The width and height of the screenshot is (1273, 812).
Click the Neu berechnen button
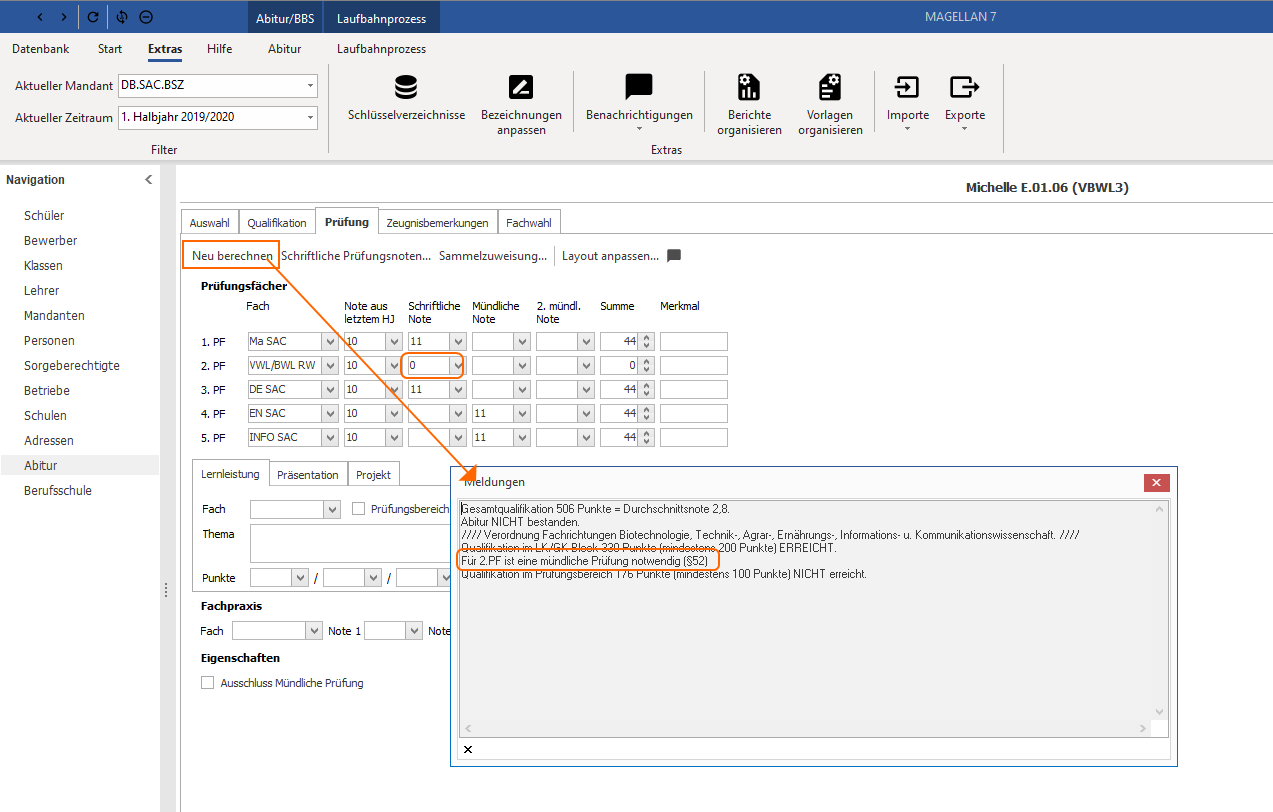[232, 256]
